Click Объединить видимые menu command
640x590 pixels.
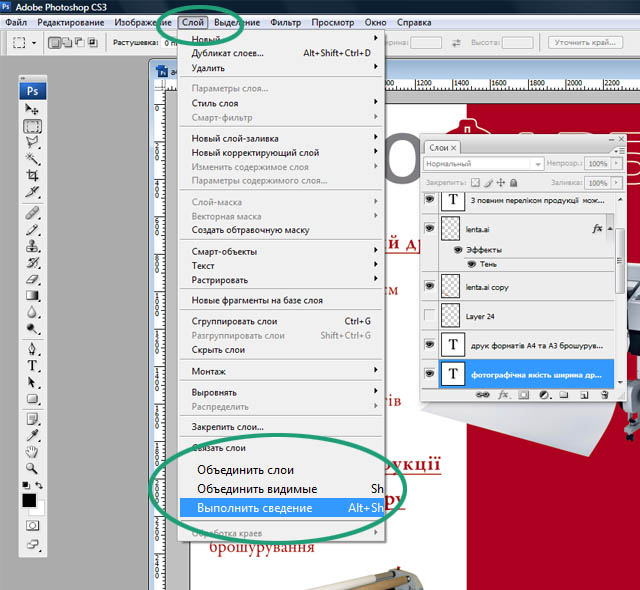(x=257, y=489)
